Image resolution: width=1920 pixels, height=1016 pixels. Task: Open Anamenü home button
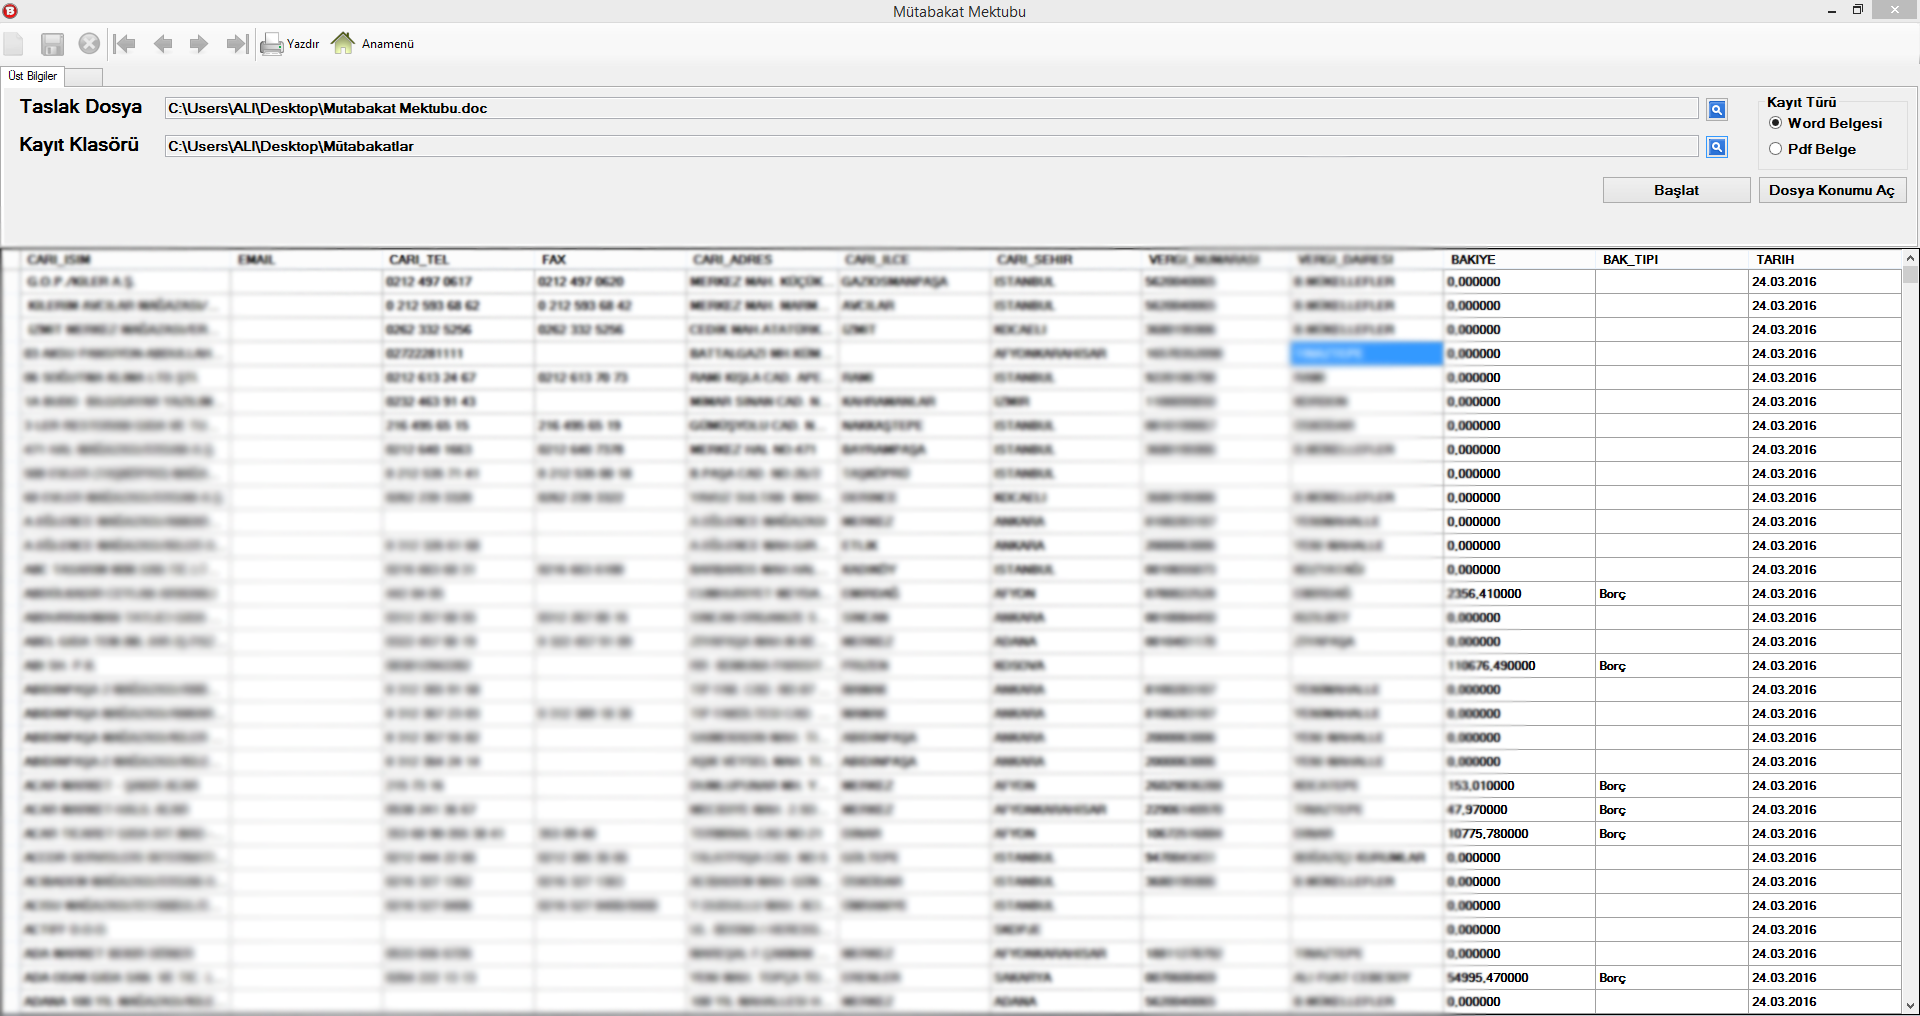click(x=373, y=44)
